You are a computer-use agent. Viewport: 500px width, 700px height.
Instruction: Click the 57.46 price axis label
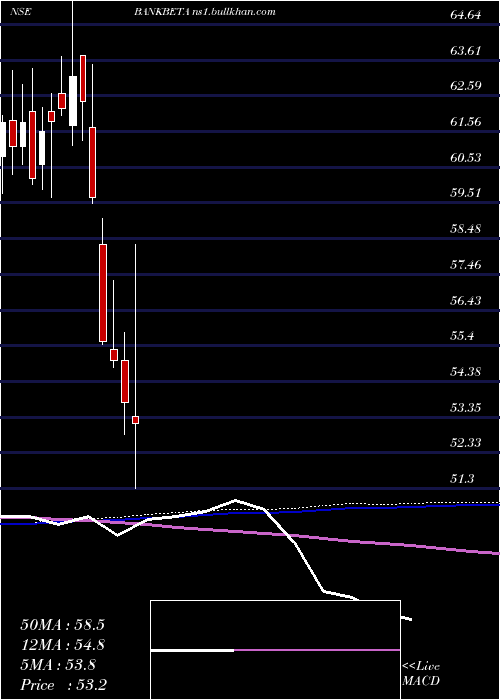465,265
